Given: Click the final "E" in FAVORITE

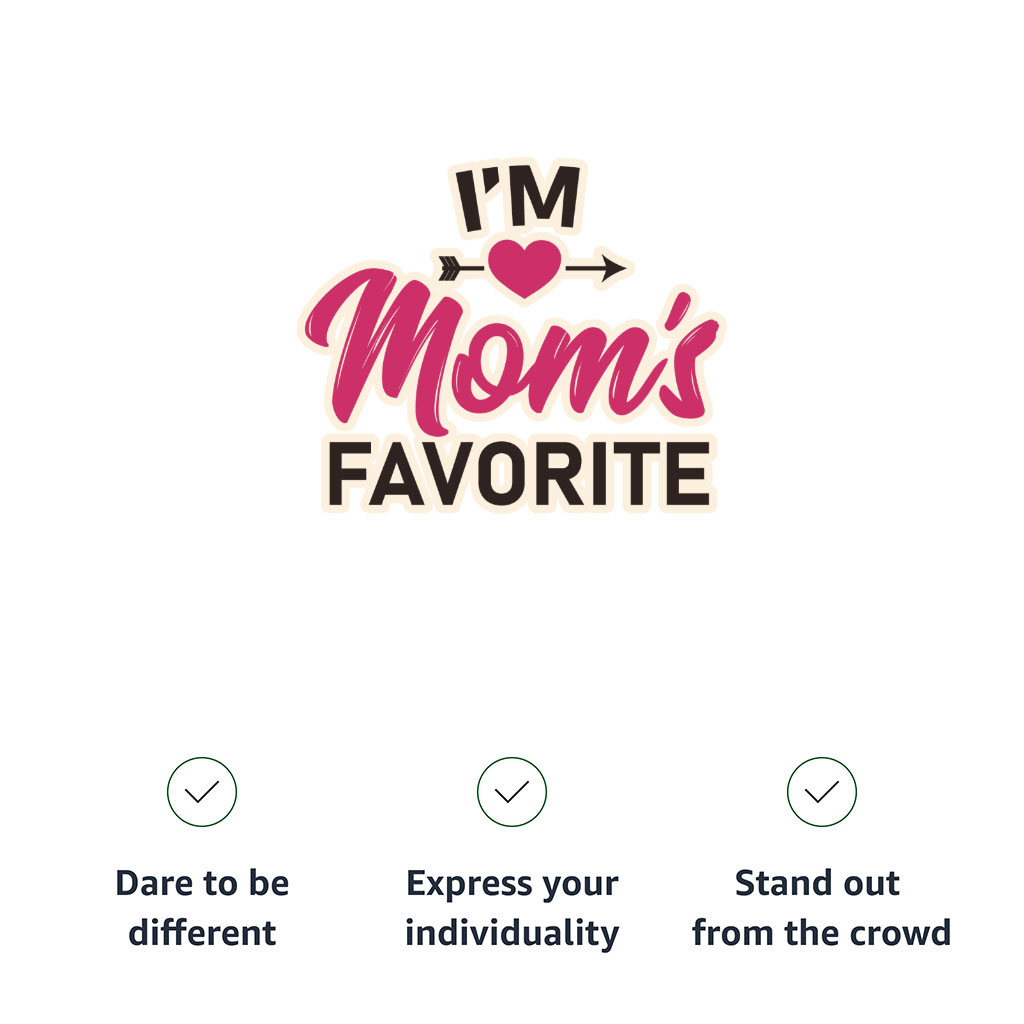Looking at the screenshot, I should pos(688,476).
